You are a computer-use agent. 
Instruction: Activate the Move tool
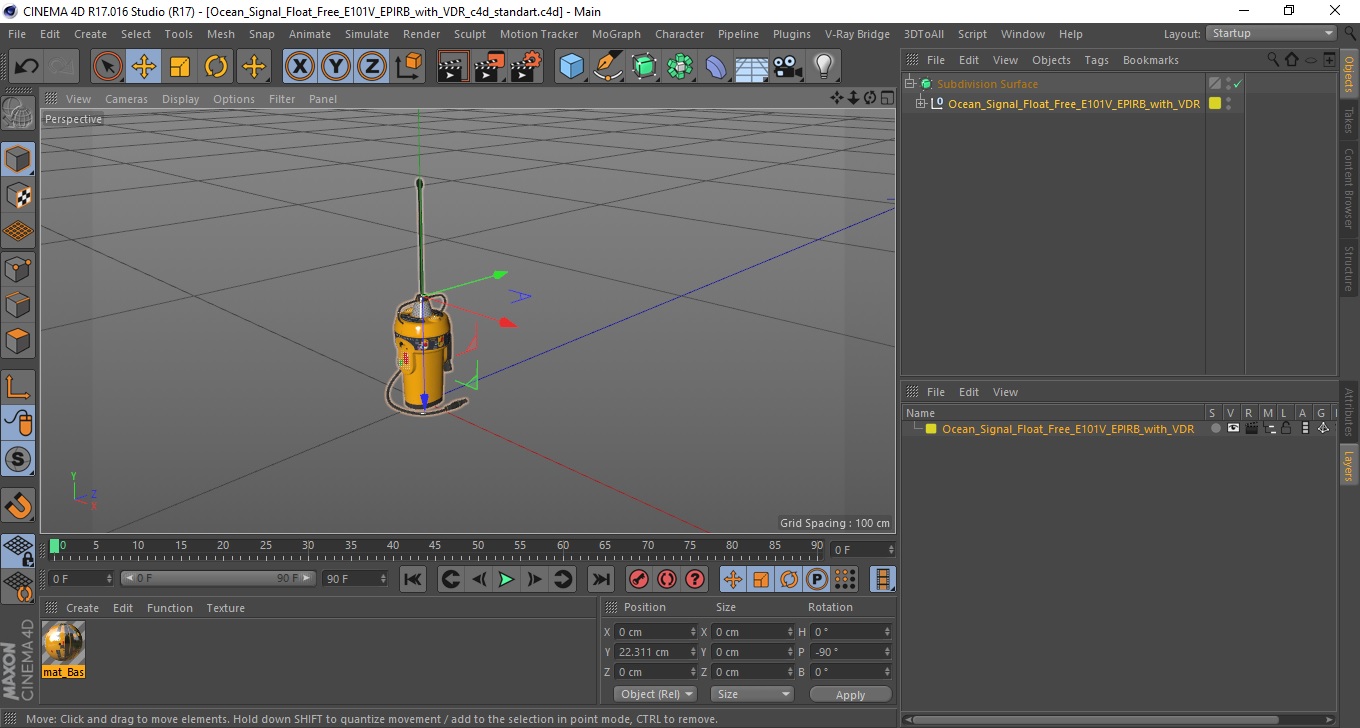pyautogui.click(x=144, y=67)
